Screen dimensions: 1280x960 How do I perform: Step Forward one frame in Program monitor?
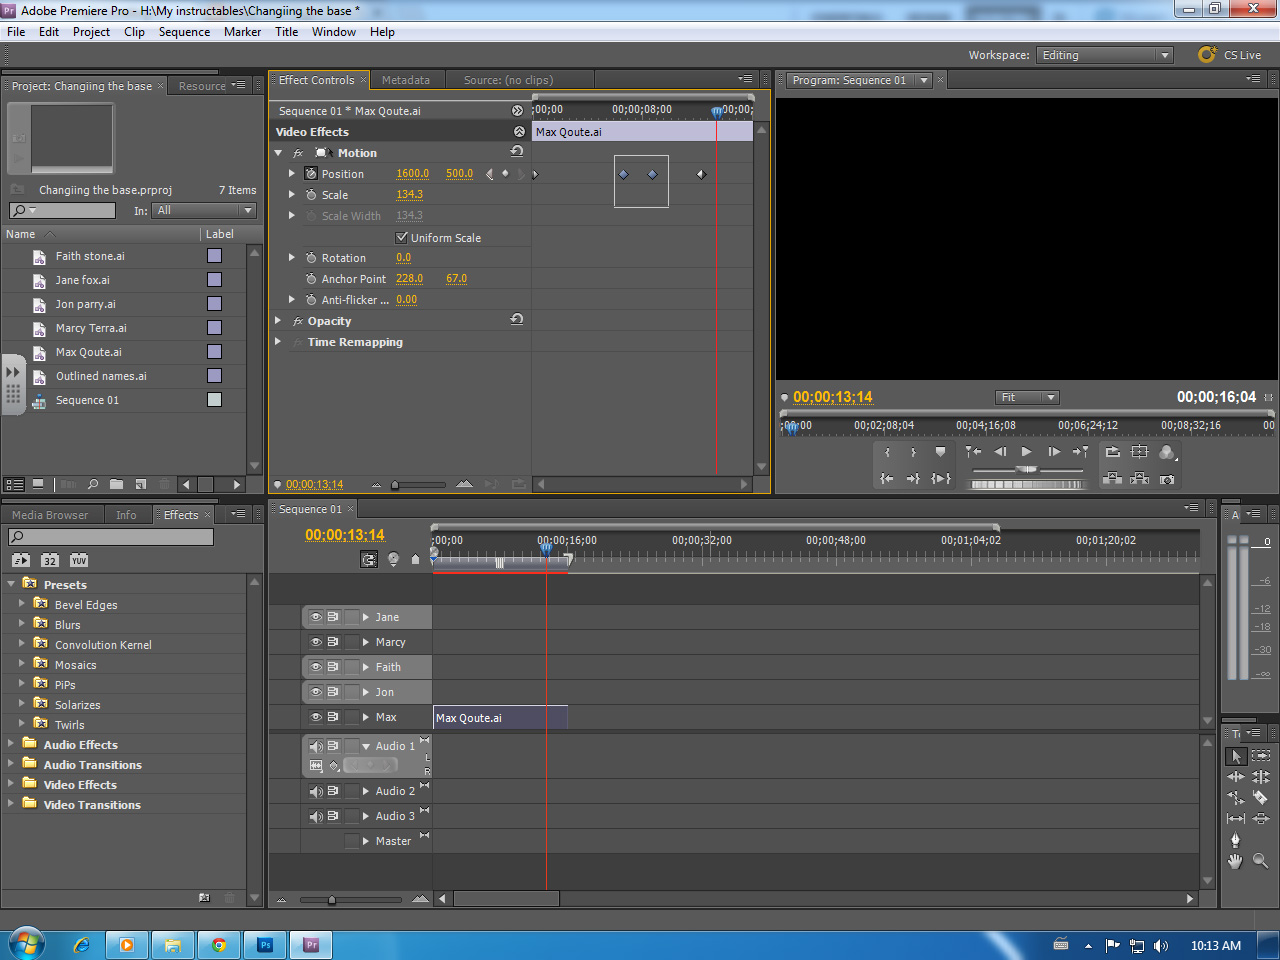point(1053,452)
